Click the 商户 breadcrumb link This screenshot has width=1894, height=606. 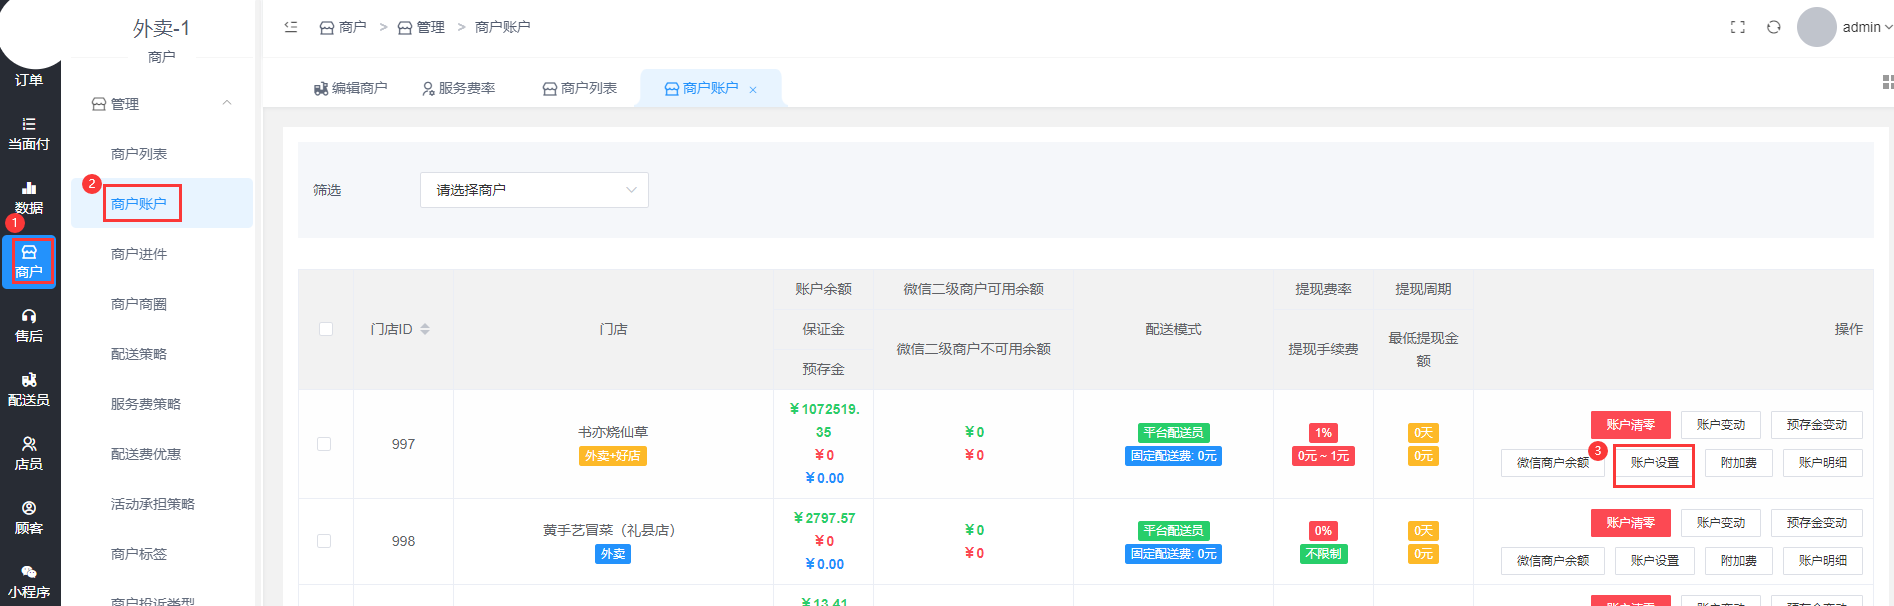pyautogui.click(x=343, y=27)
